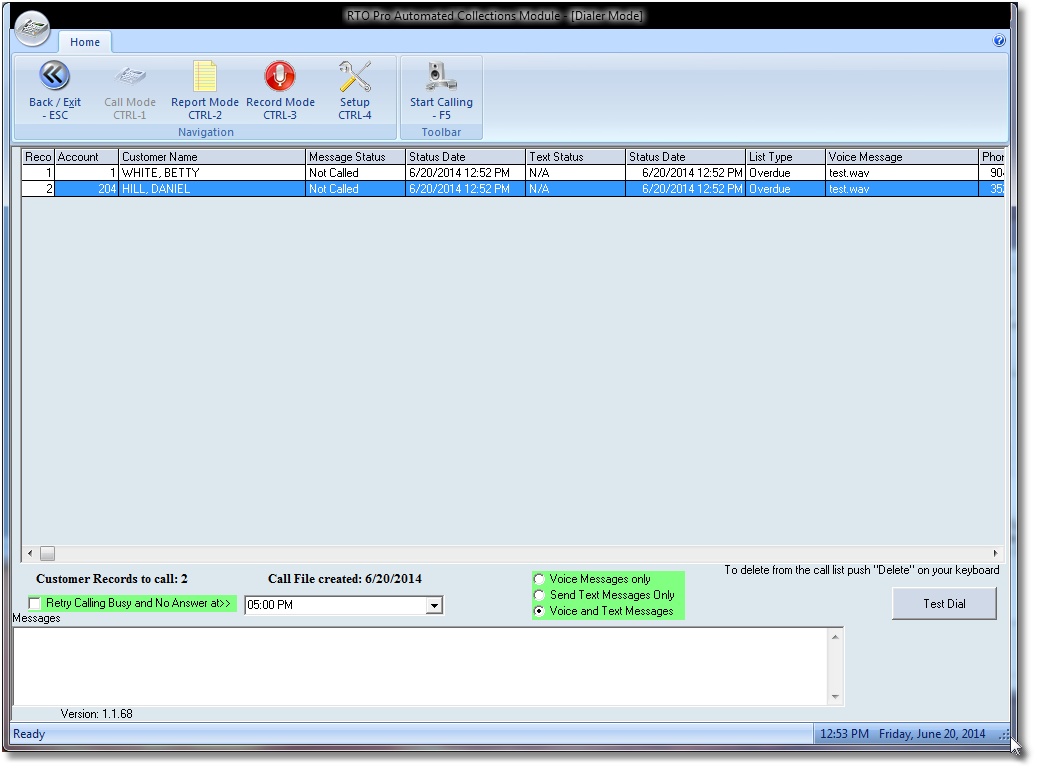Enable Retry Calling Busy and No Answer
1040x769 pixels.
(36, 604)
